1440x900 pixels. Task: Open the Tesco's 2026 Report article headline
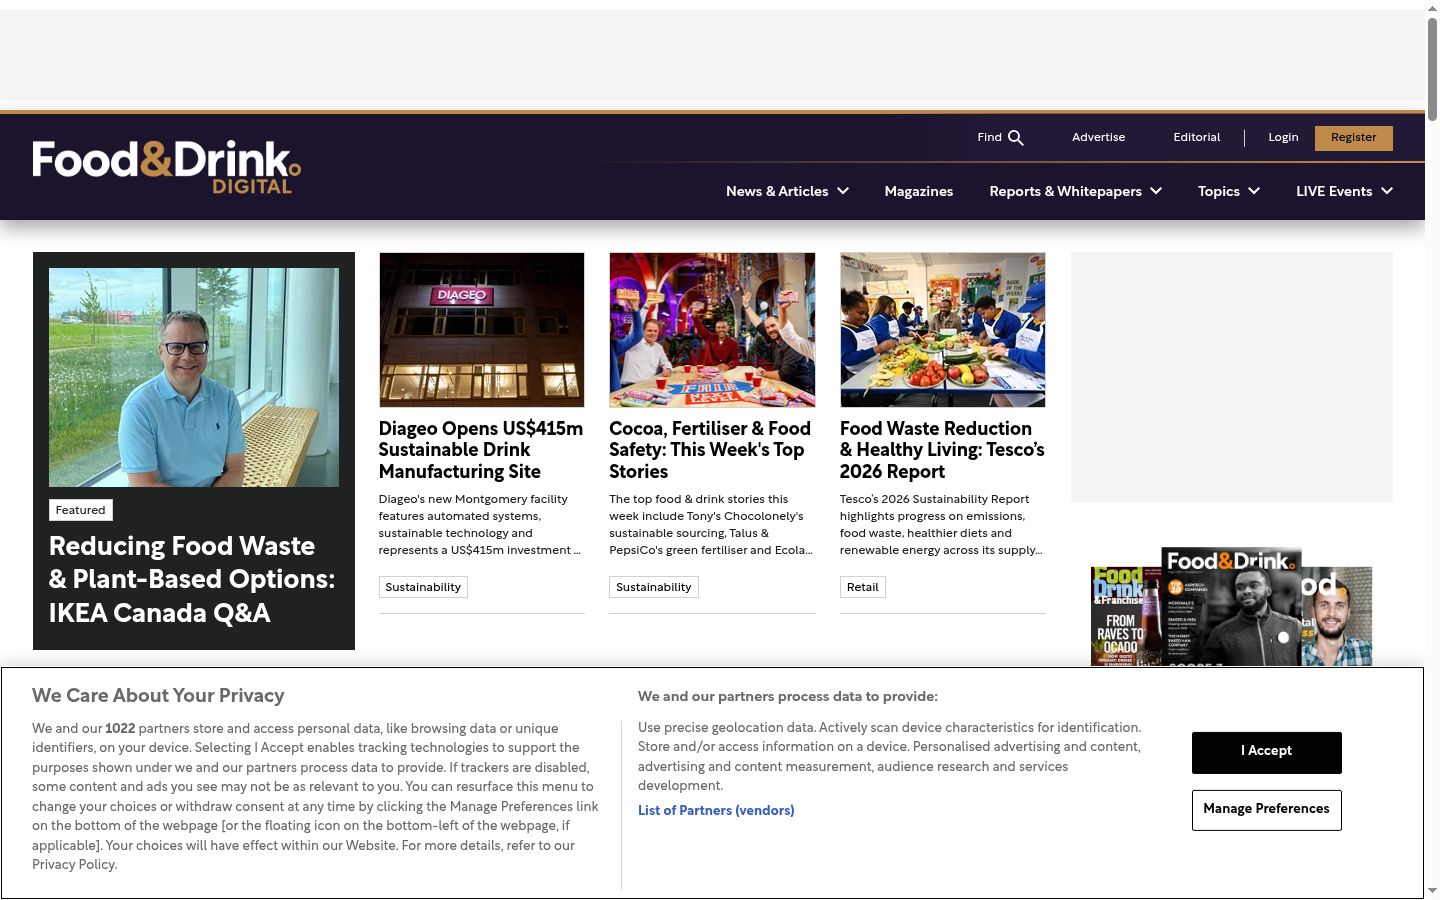pos(942,450)
